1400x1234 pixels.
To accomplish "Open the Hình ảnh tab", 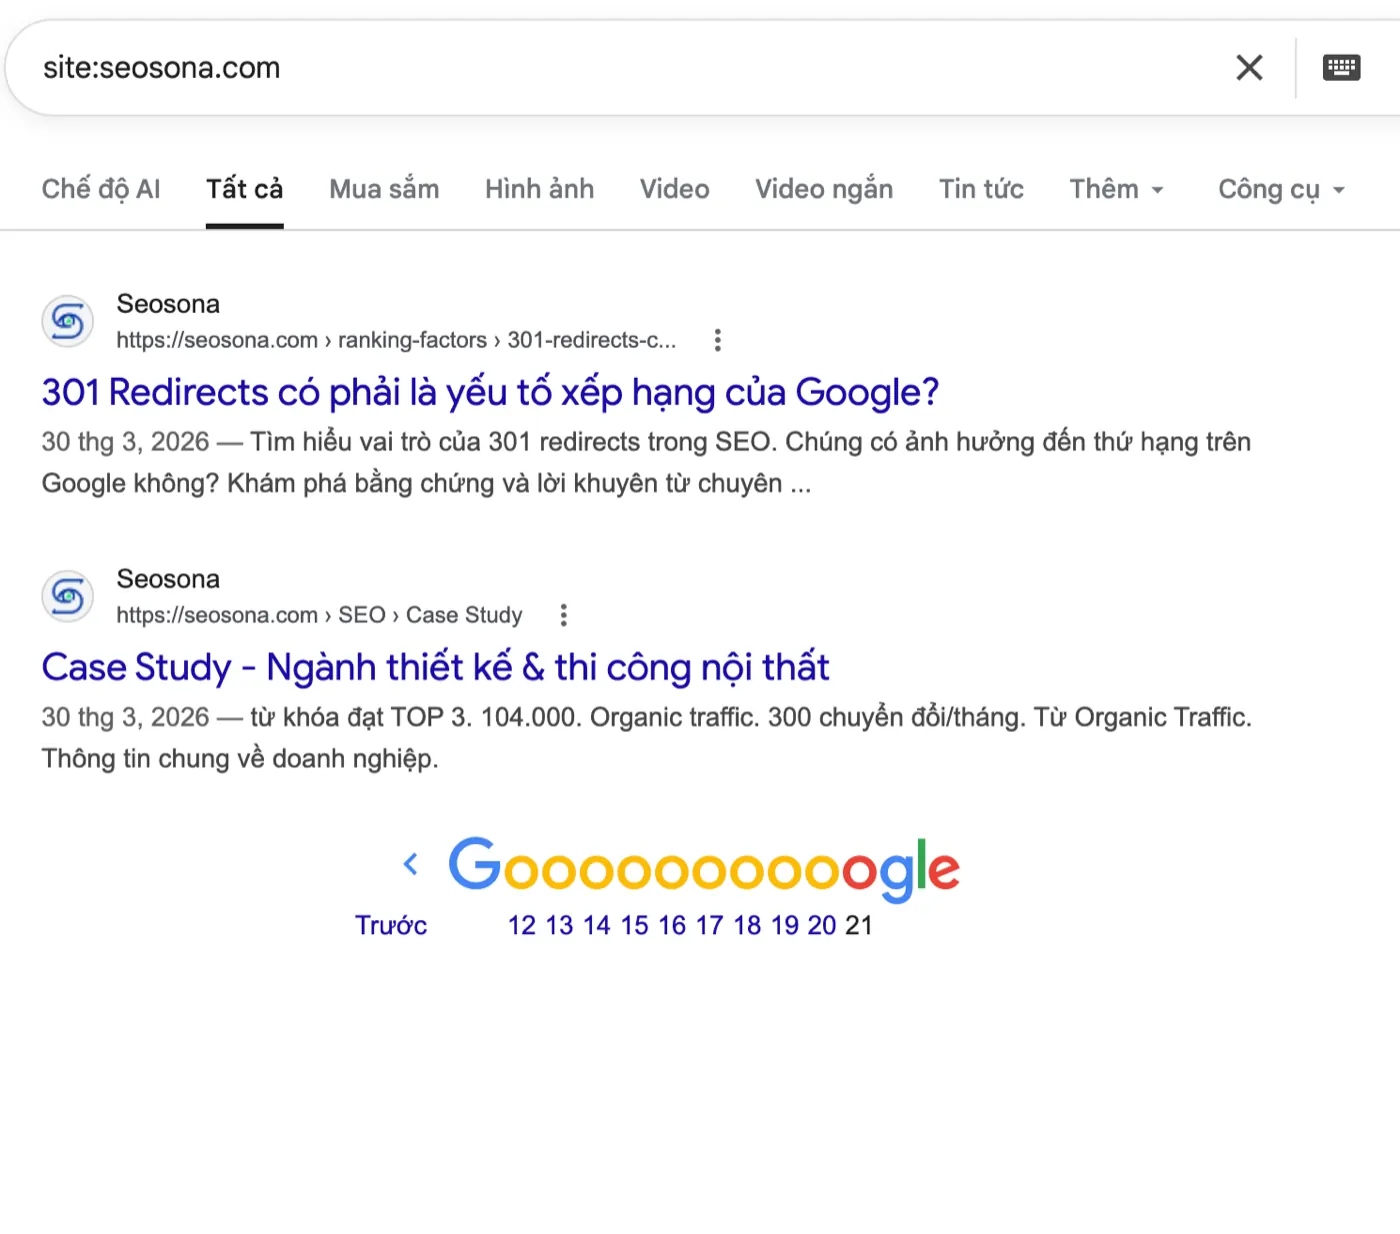I will 539,189.
